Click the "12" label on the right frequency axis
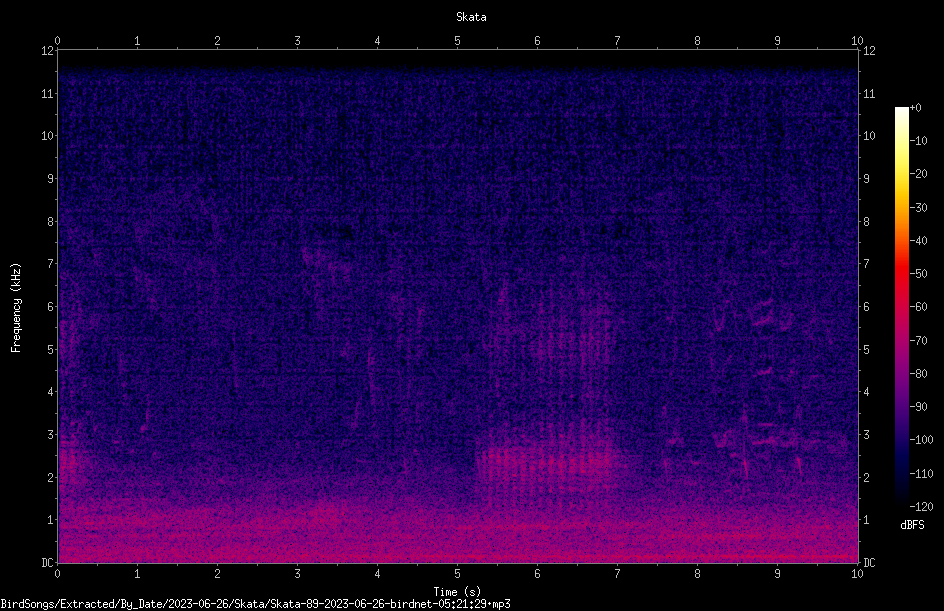 coord(869,51)
